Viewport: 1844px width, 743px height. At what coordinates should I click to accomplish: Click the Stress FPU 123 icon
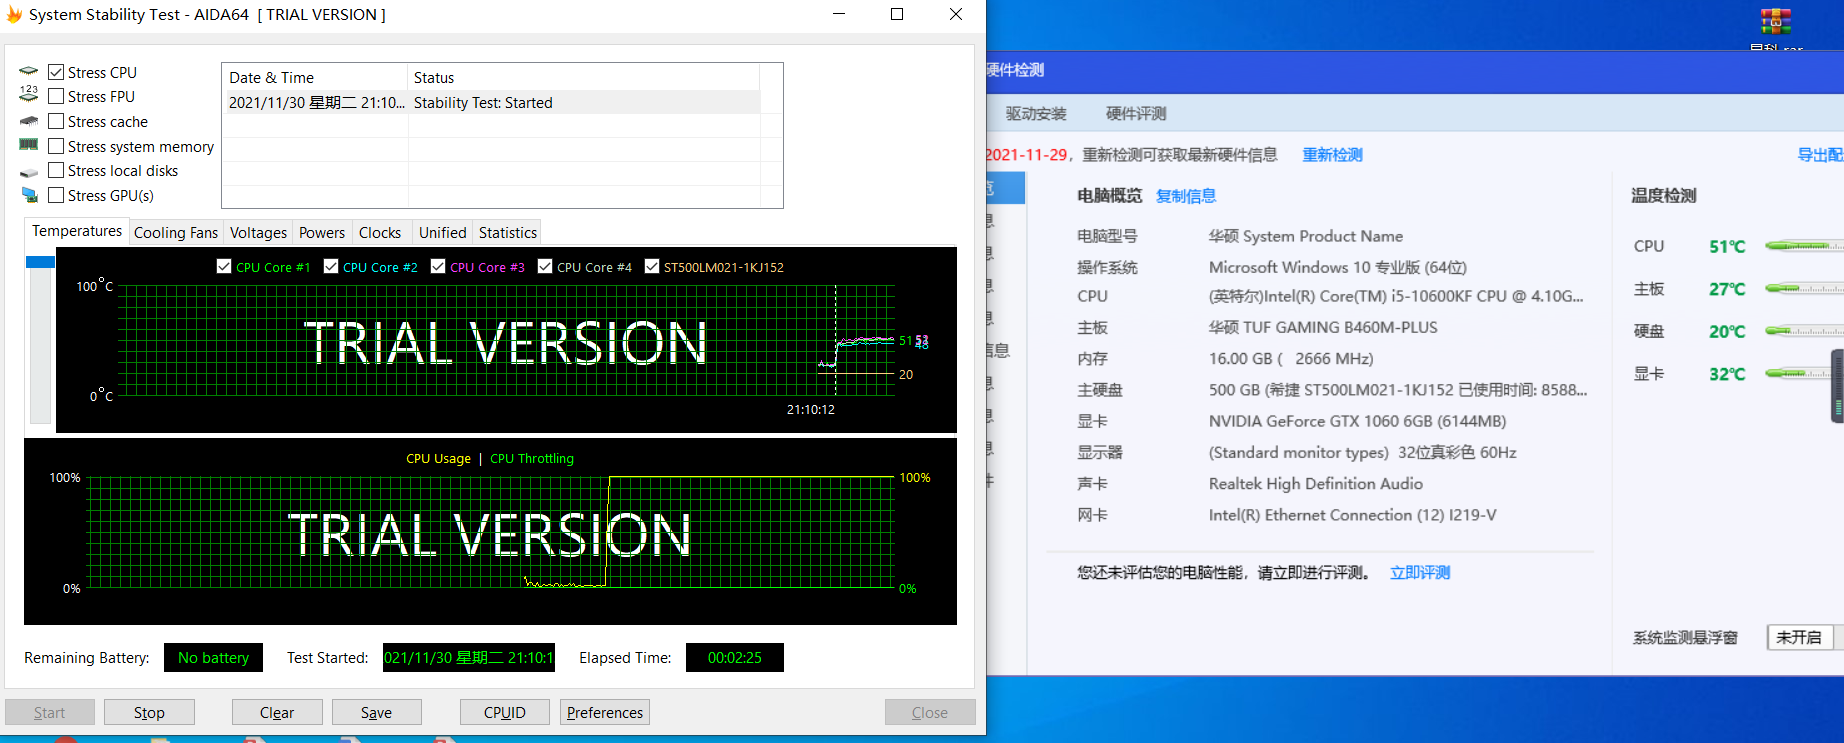click(29, 94)
